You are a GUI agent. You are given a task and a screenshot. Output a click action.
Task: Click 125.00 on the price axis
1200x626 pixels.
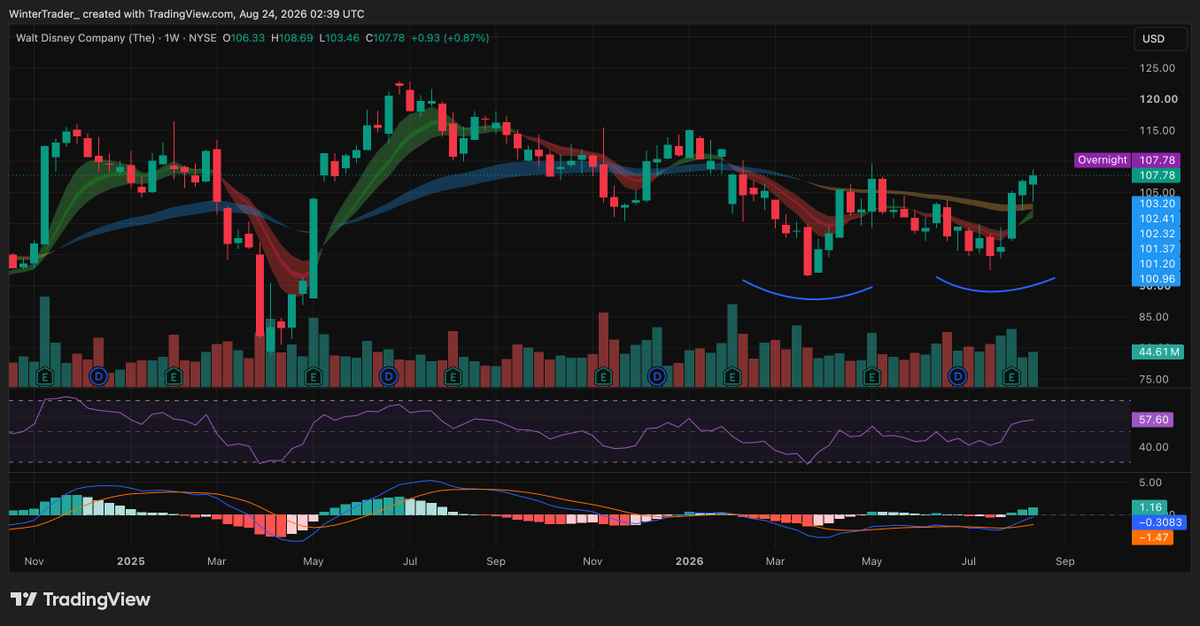(x=1155, y=68)
